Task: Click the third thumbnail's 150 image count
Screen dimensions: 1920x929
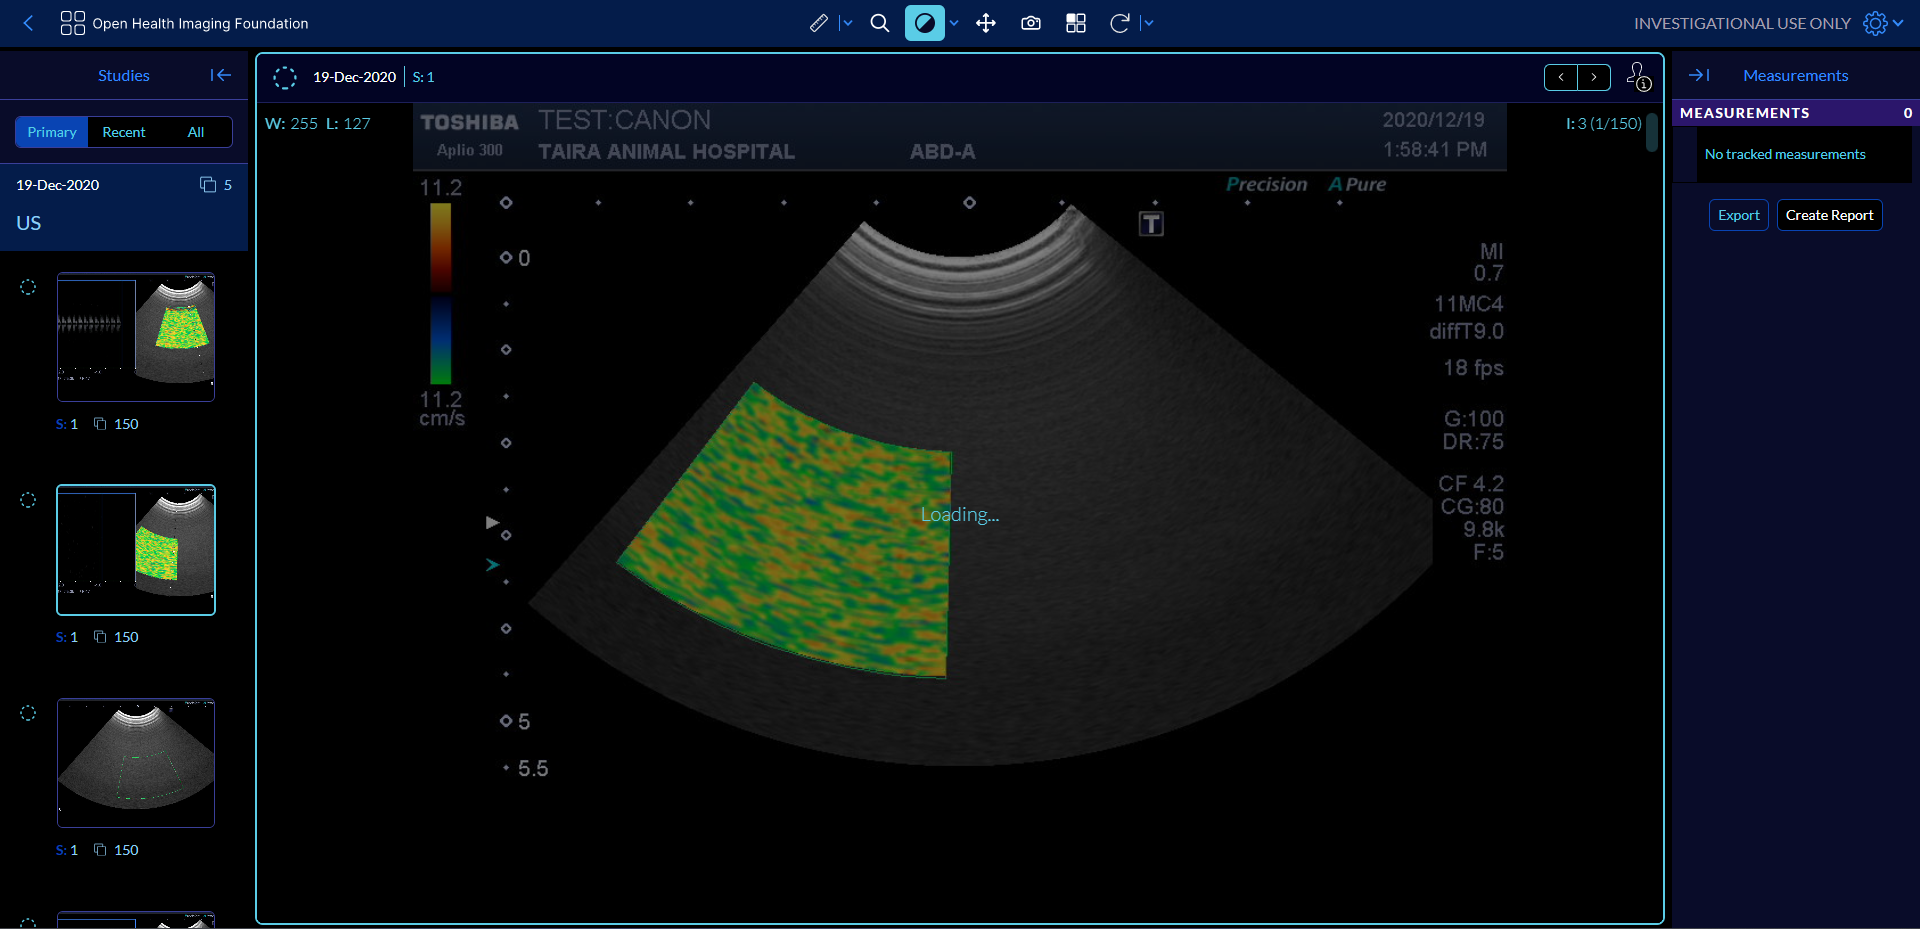Action: click(x=126, y=850)
